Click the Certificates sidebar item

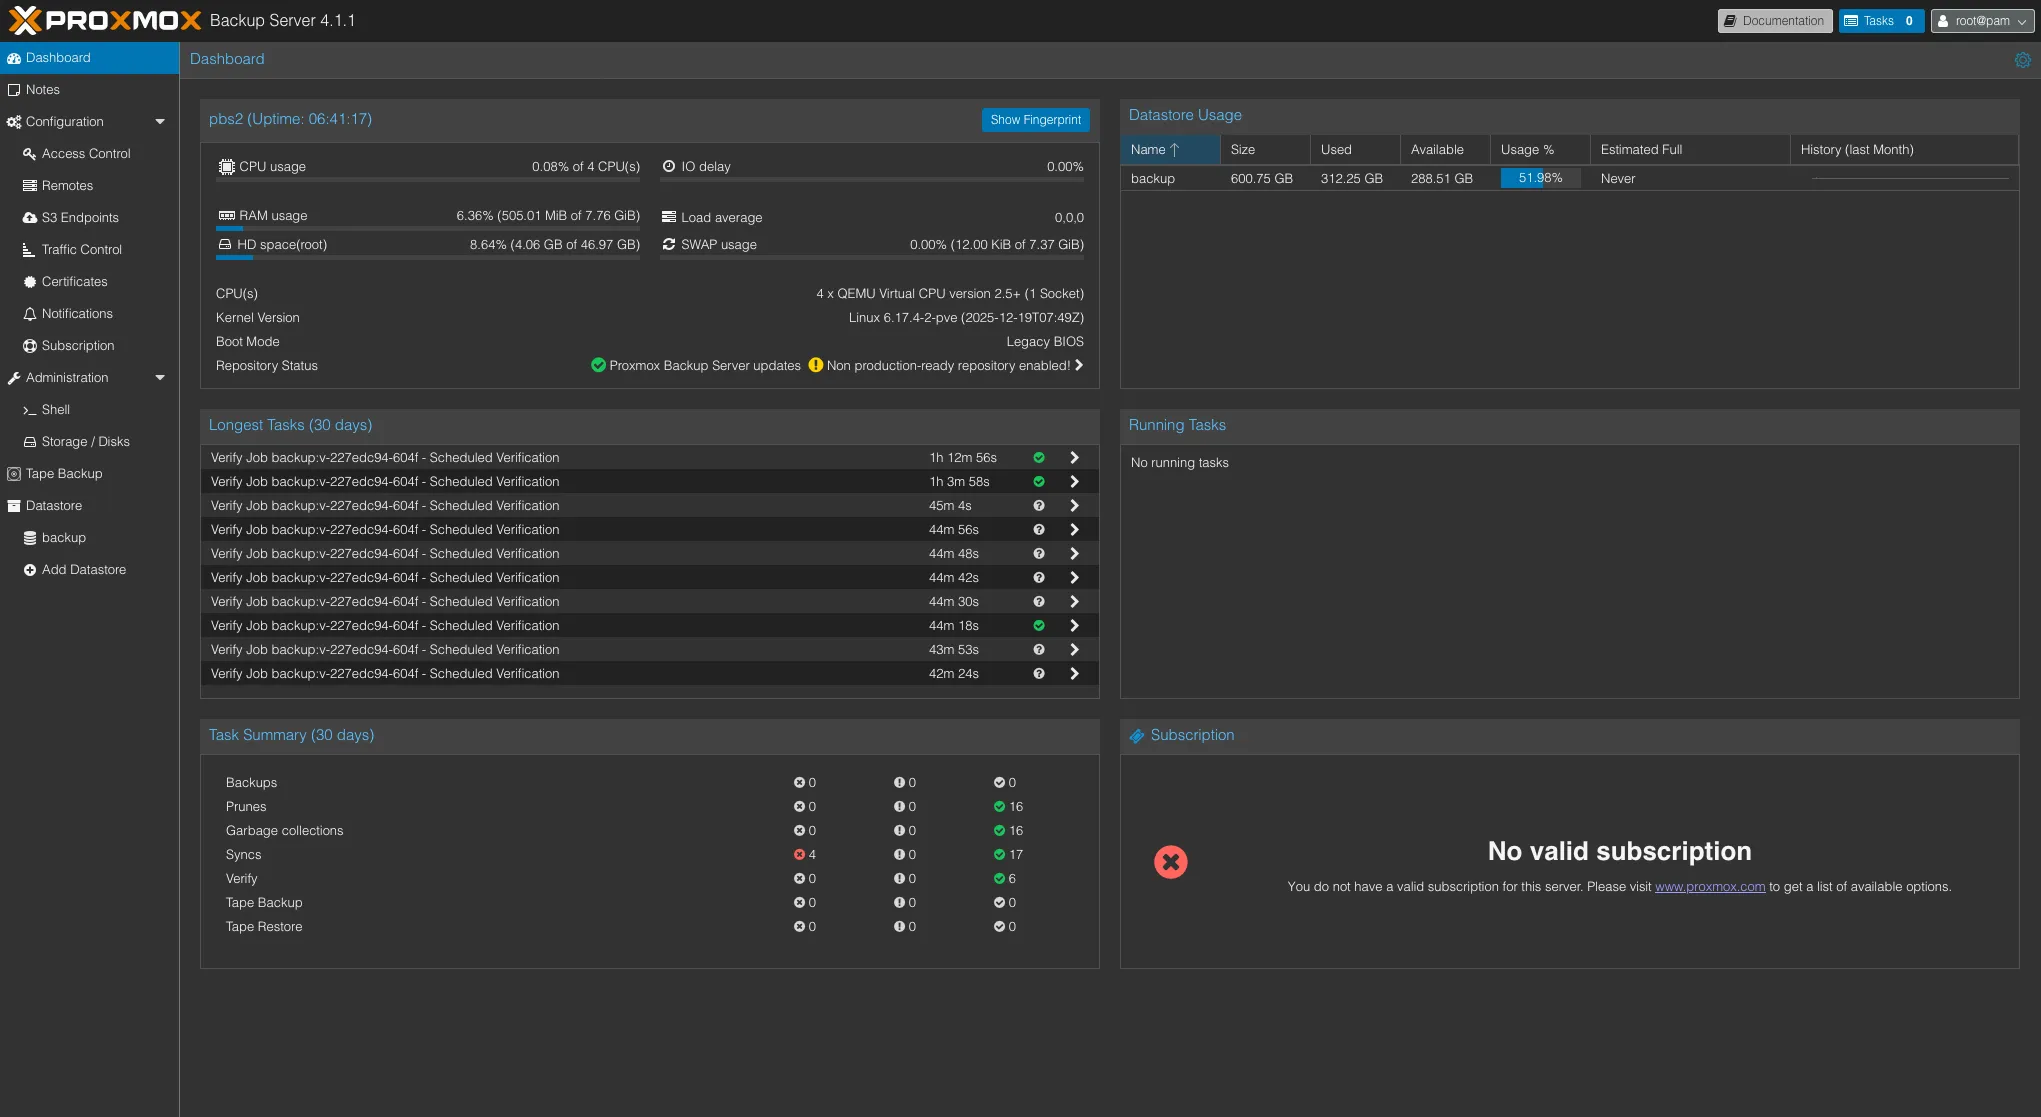[x=74, y=282]
